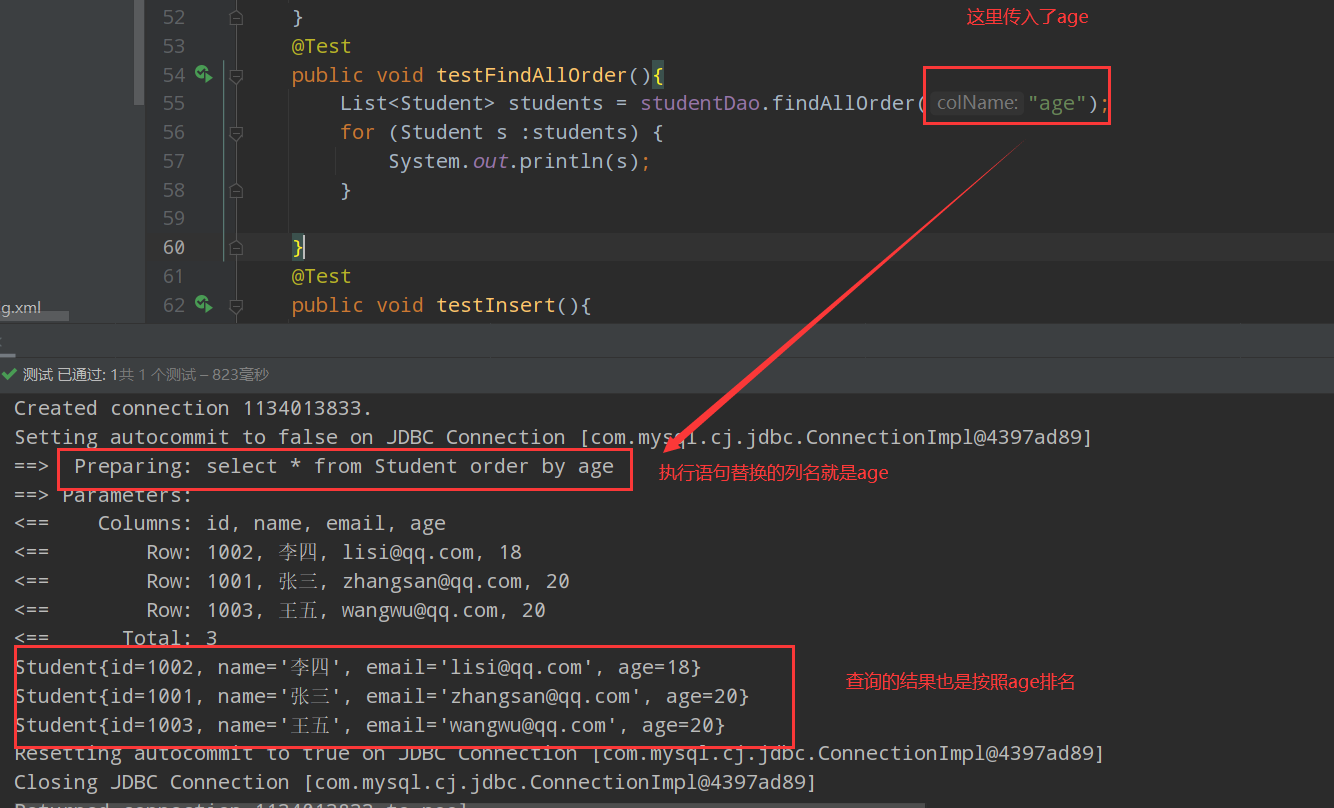Collapse the for loop block at line 56
Viewport: 1334px width, 808px height.
236,132
